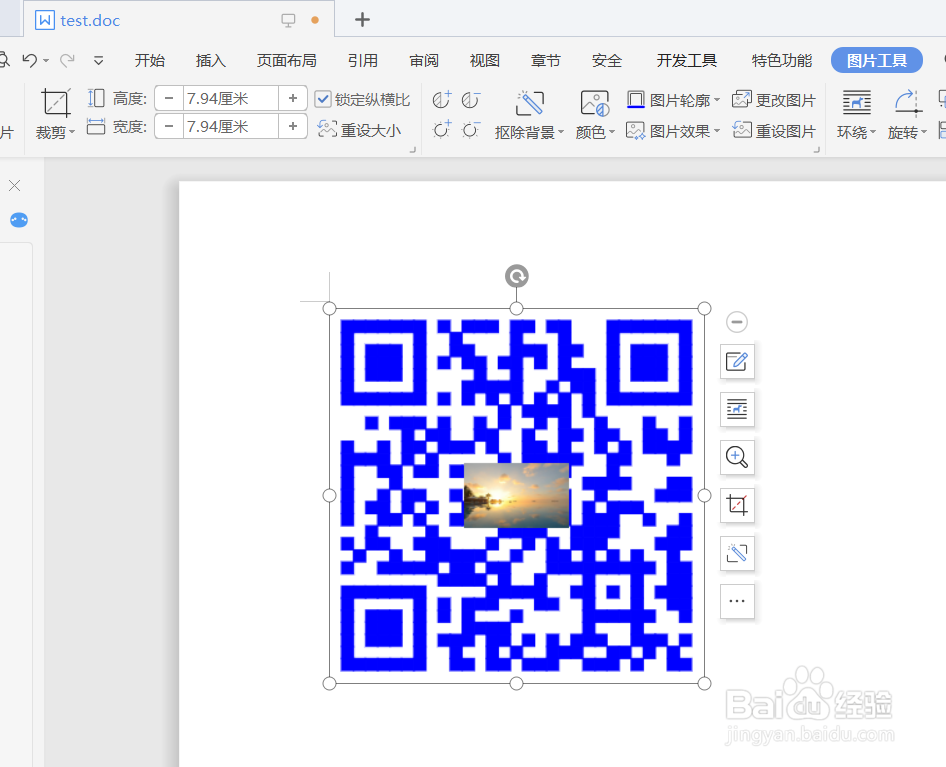Click picture style group dialog launcher arrow
The height and width of the screenshot is (767, 946).
(817, 149)
